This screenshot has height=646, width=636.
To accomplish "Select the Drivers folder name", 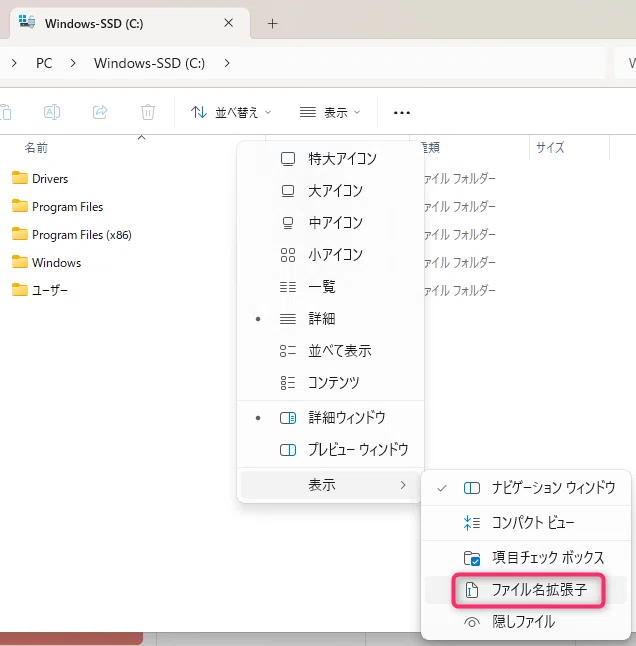I will 50,179.
